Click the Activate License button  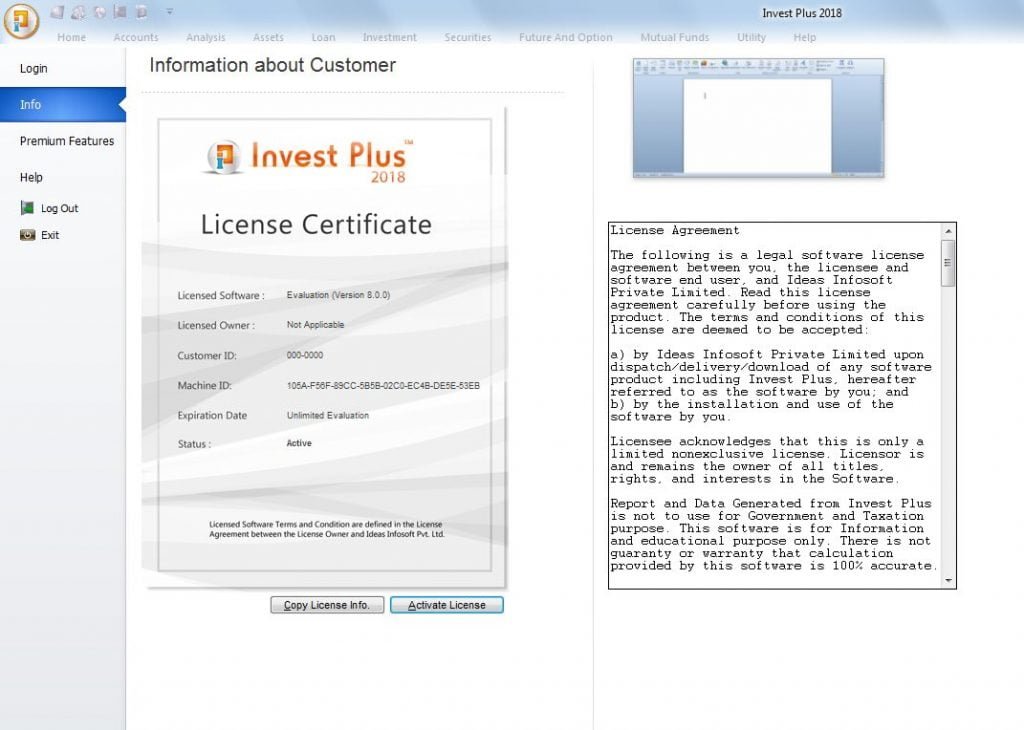447,605
